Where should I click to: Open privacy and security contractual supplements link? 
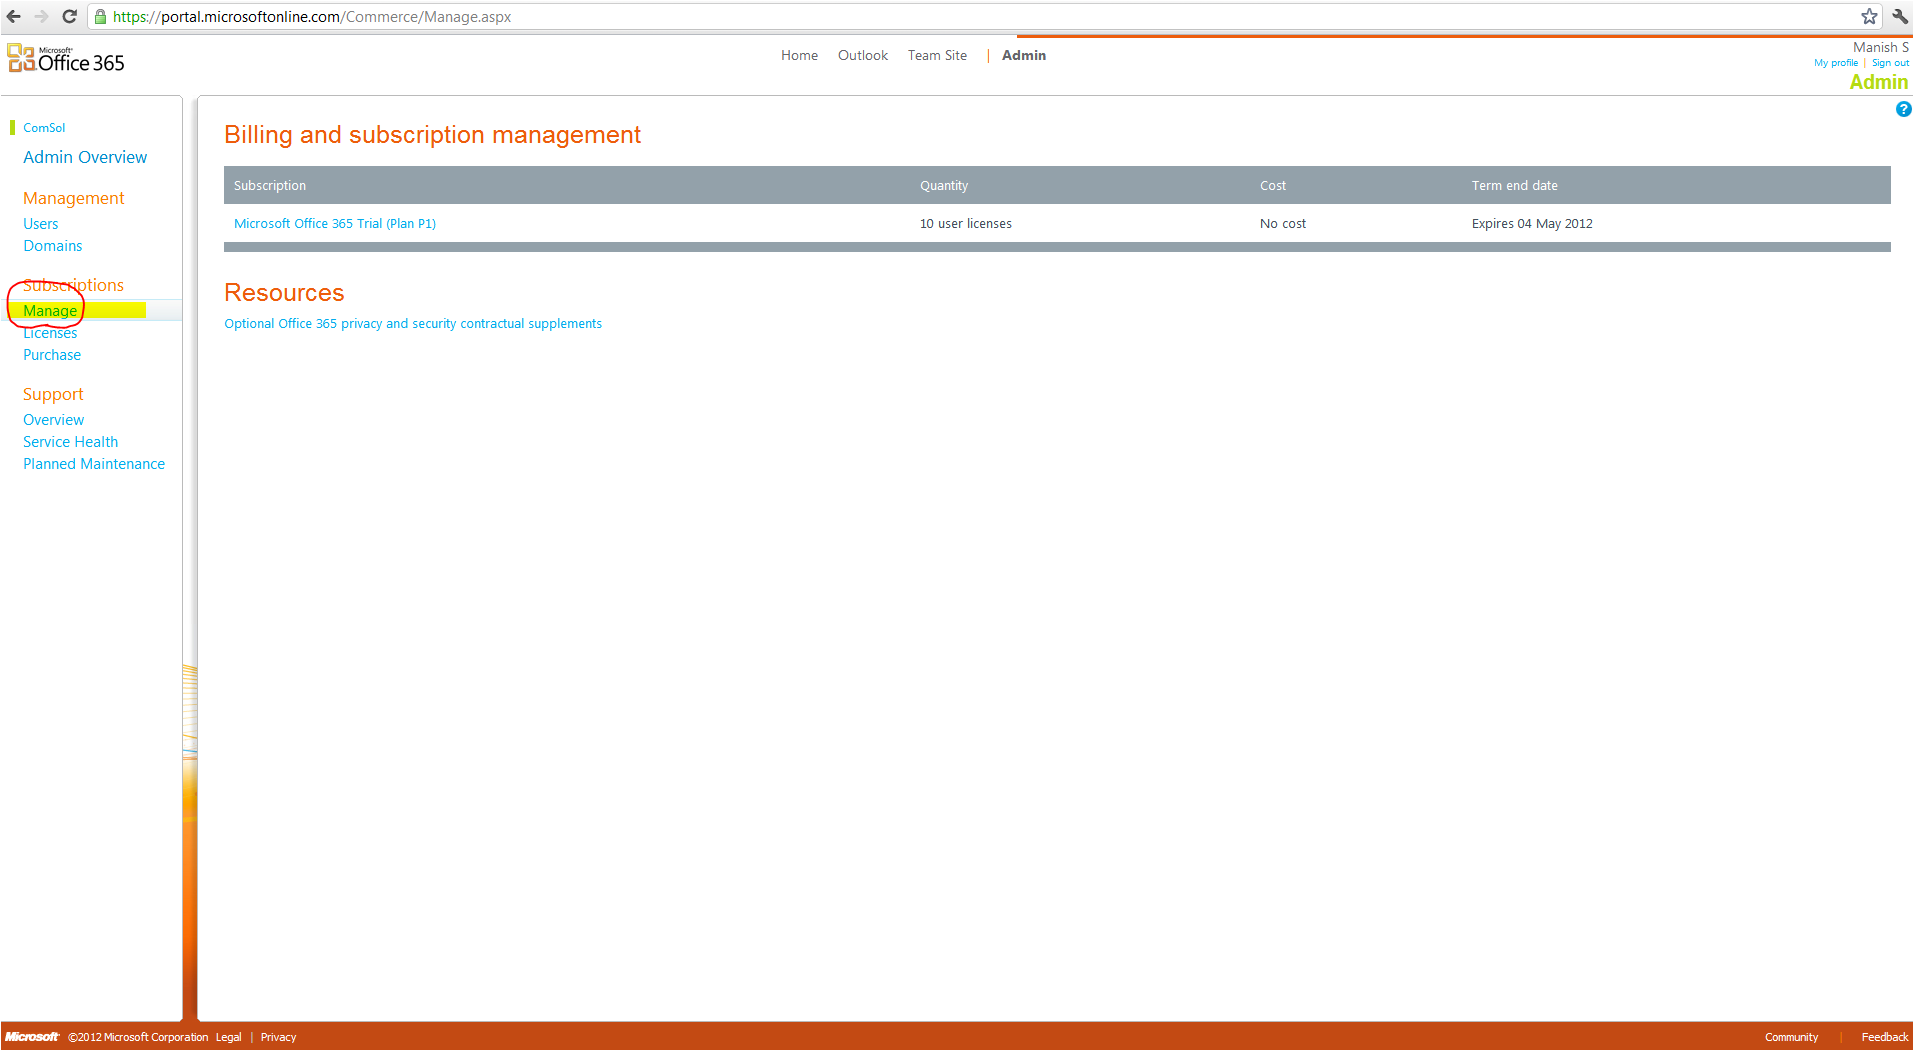pyautogui.click(x=412, y=323)
